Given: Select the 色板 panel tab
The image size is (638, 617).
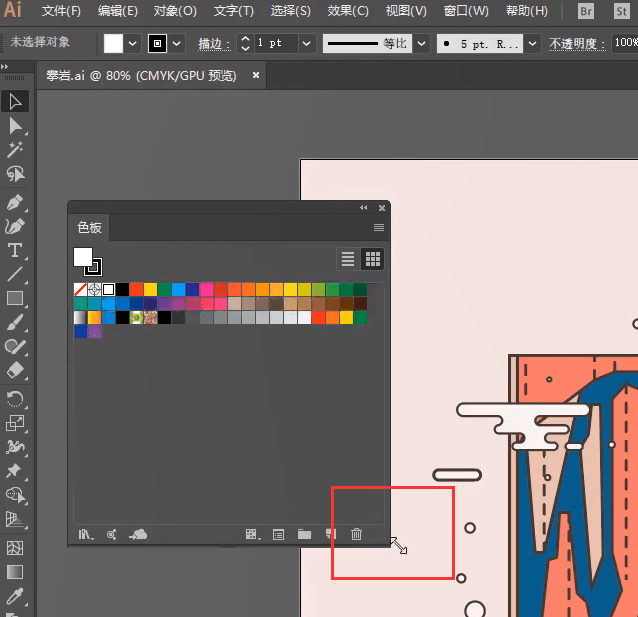Looking at the screenshot, I should point(90,228).
